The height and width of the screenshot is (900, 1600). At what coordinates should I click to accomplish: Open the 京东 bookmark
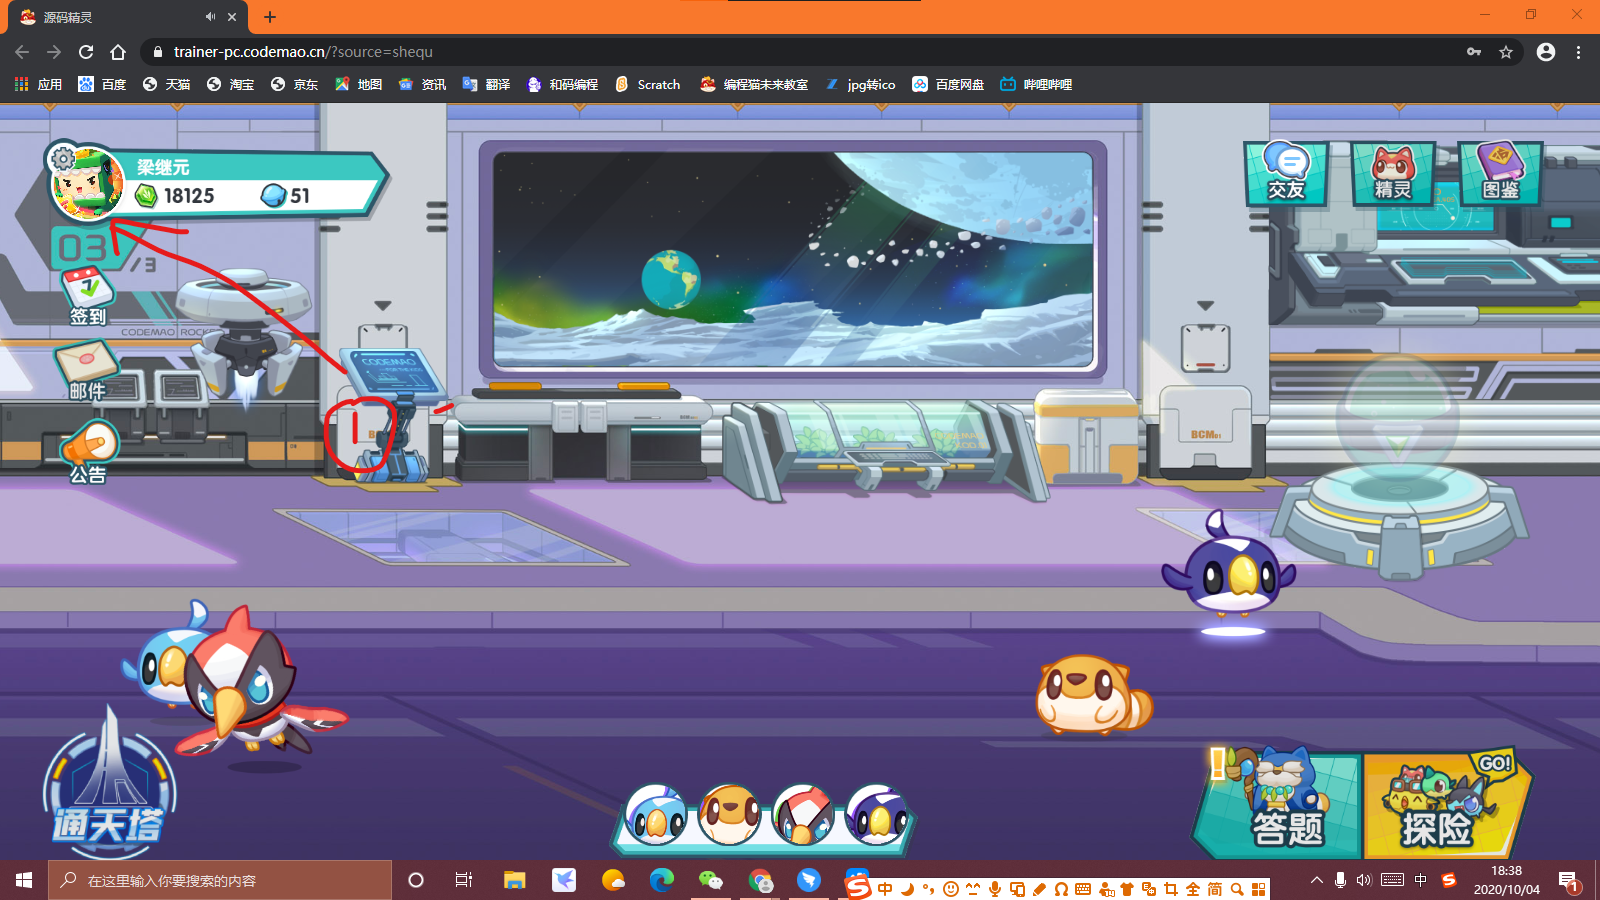click(294, 85)
